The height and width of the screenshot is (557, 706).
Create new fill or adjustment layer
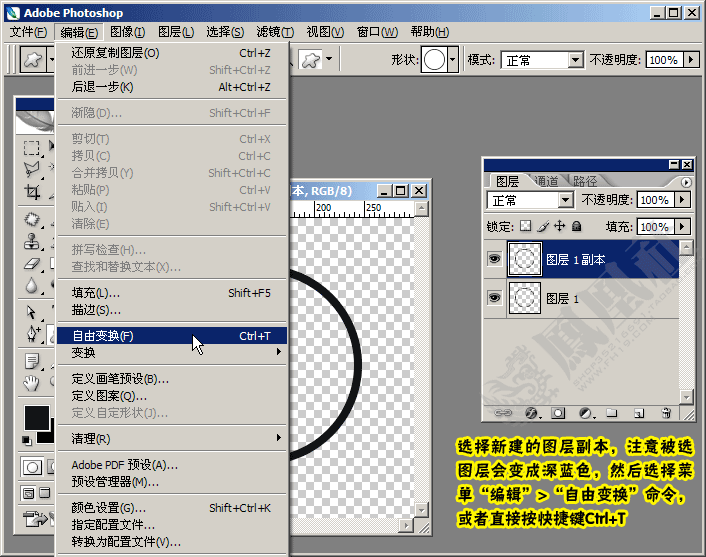(x=585, y=412)
